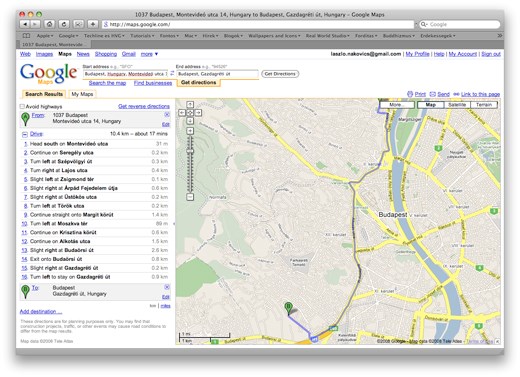Switch to the My Maps tab
Screen dimensions: 520x377
[x=82, y=94]
